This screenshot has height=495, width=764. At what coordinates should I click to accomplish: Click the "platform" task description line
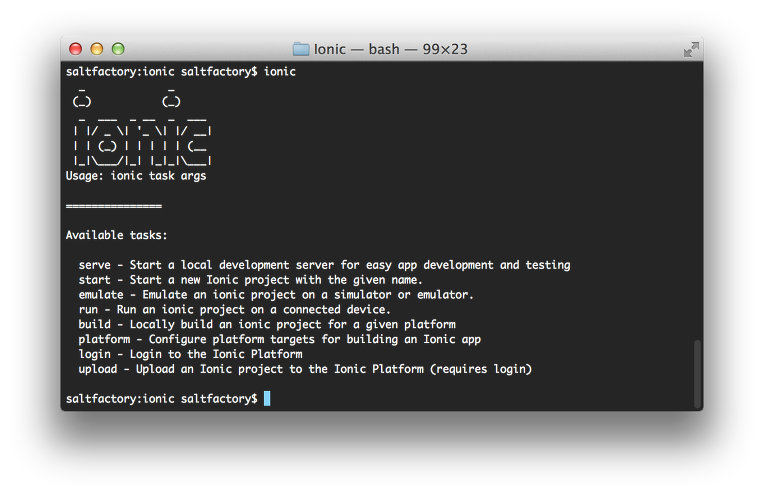tap(272, 340)
